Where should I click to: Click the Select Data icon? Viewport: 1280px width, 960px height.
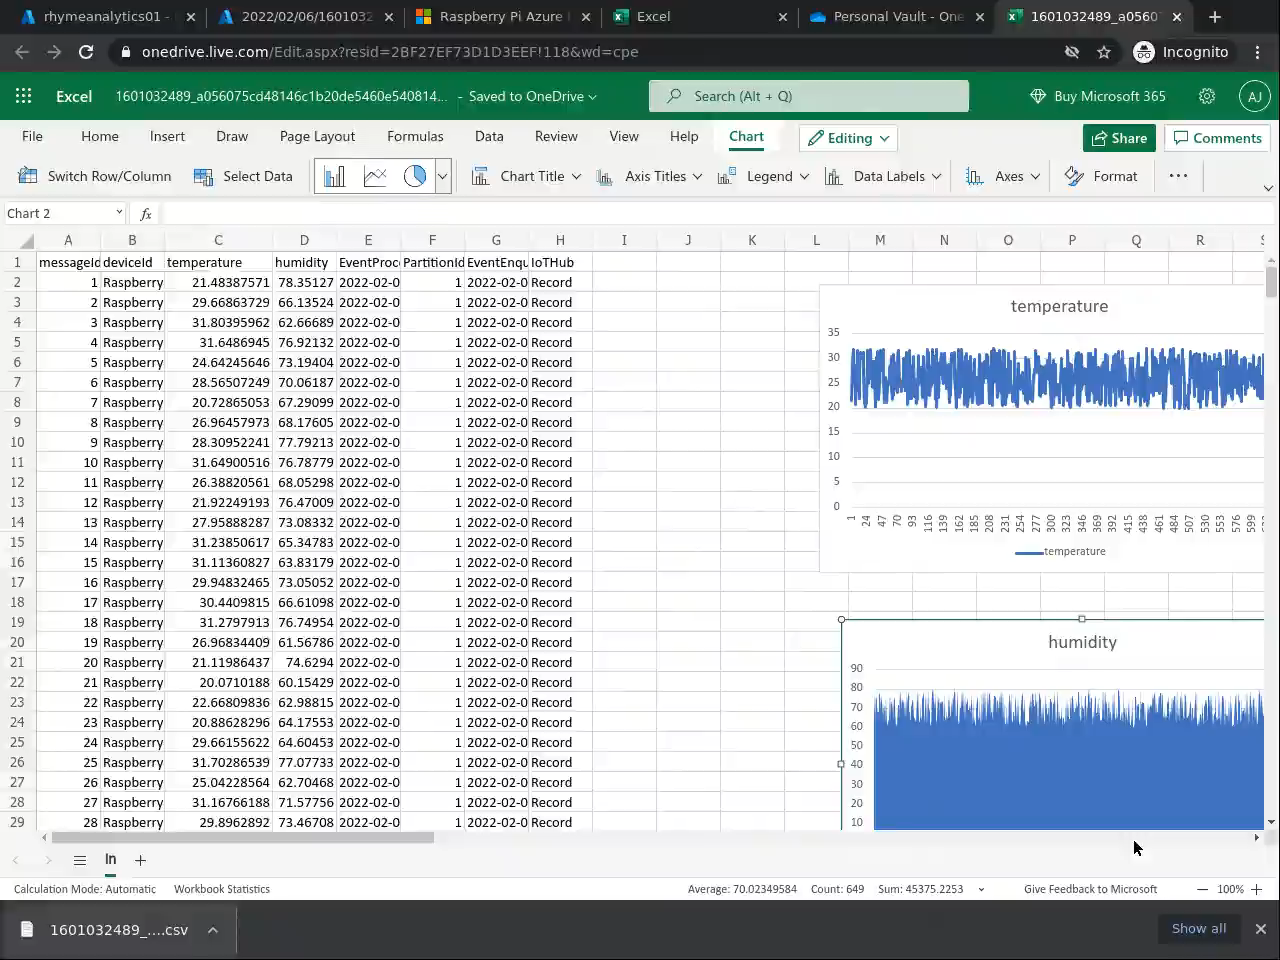(x=203, y=177)
